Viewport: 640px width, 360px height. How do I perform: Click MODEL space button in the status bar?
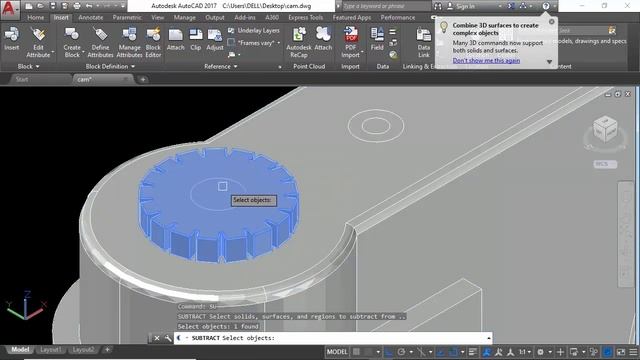[337, 352]
